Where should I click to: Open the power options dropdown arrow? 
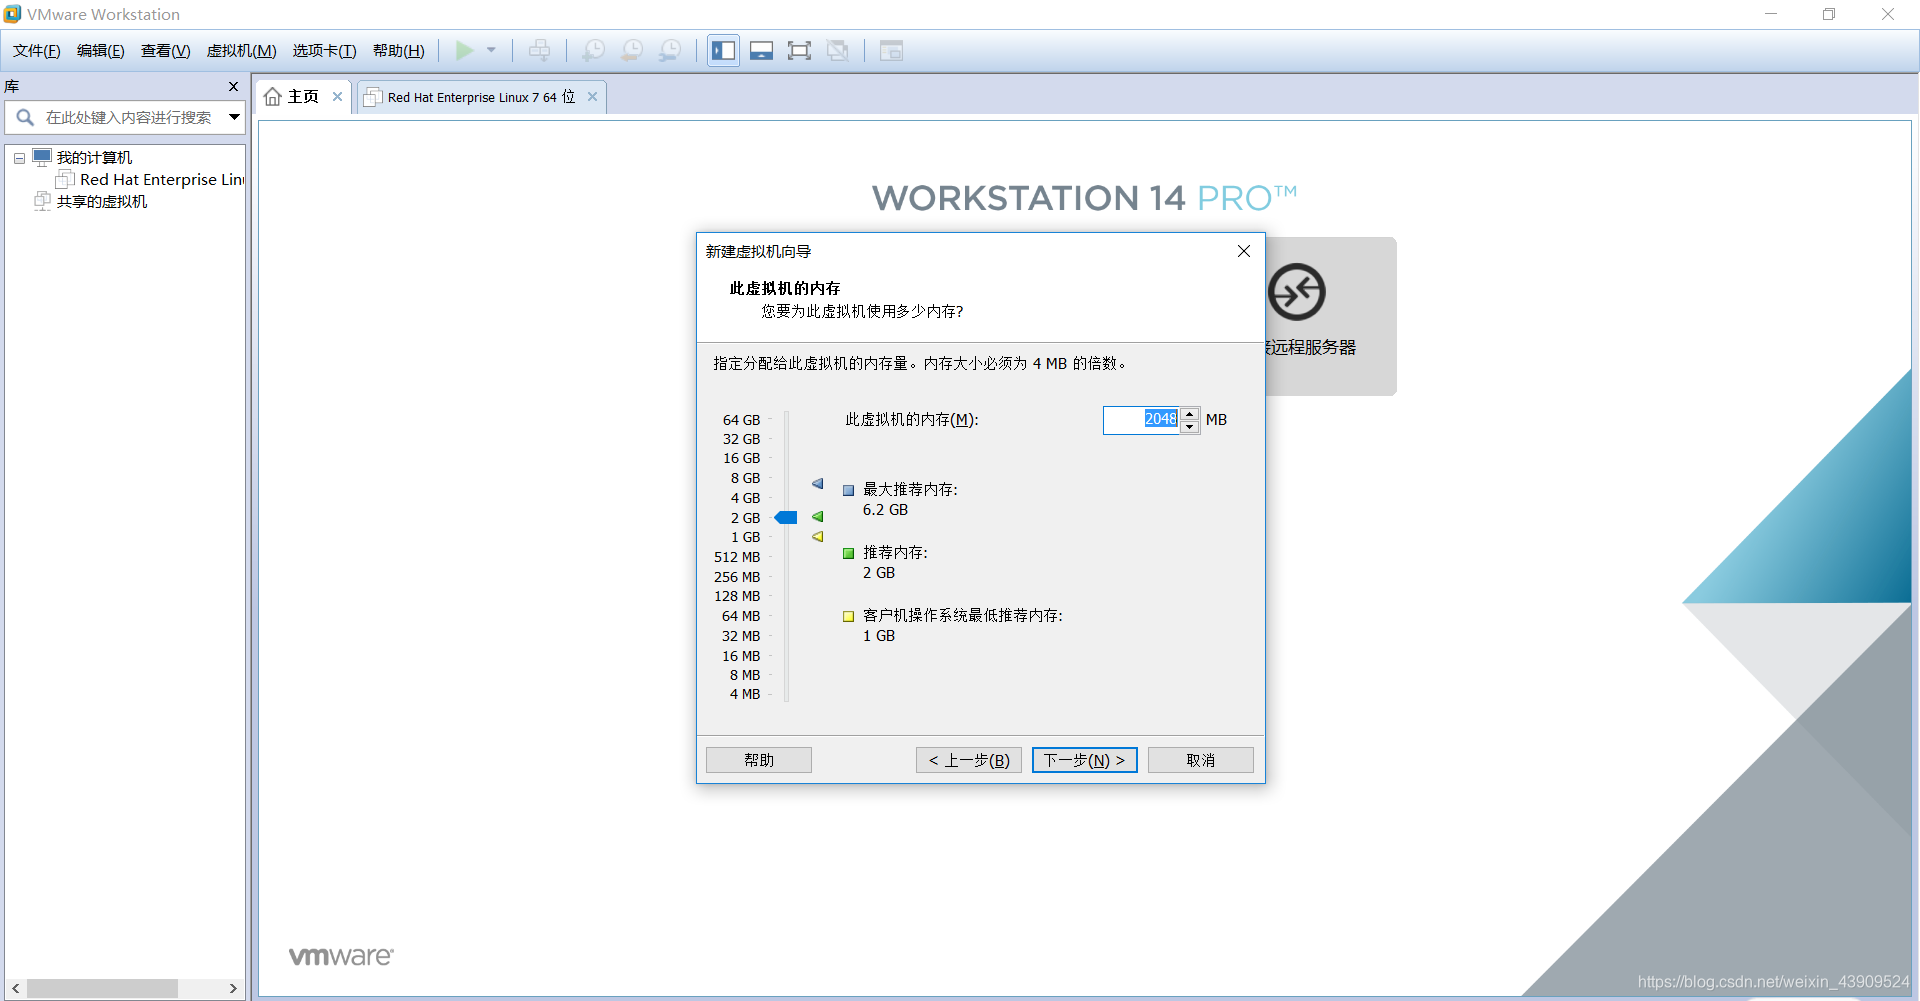pos(491,50)
